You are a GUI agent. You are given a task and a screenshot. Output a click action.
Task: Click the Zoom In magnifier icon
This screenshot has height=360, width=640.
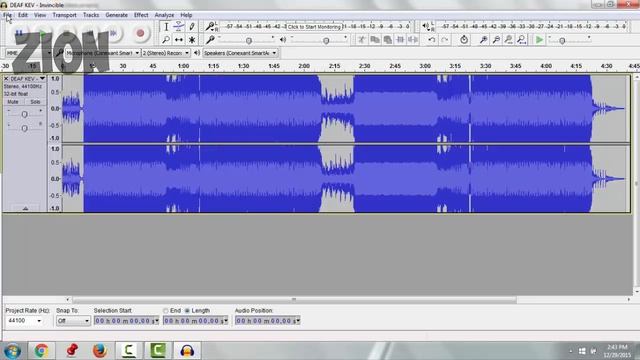pos(483,40)
